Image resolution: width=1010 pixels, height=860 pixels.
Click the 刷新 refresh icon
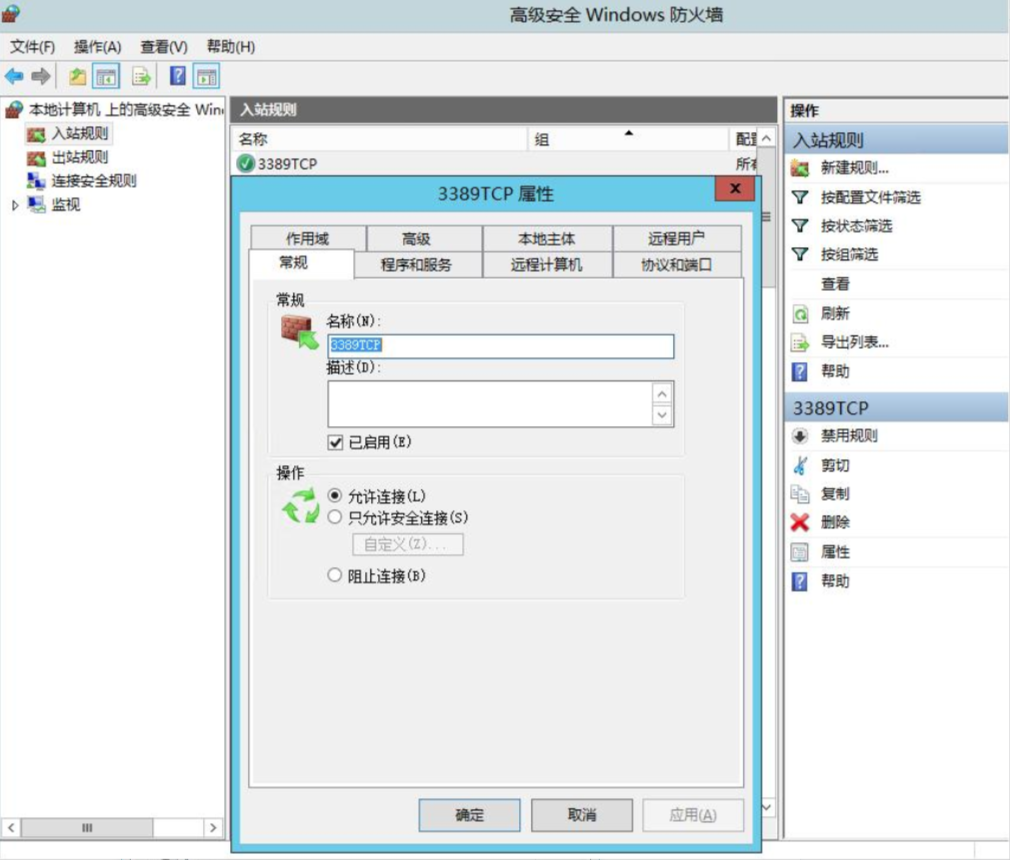click(800, 314)
